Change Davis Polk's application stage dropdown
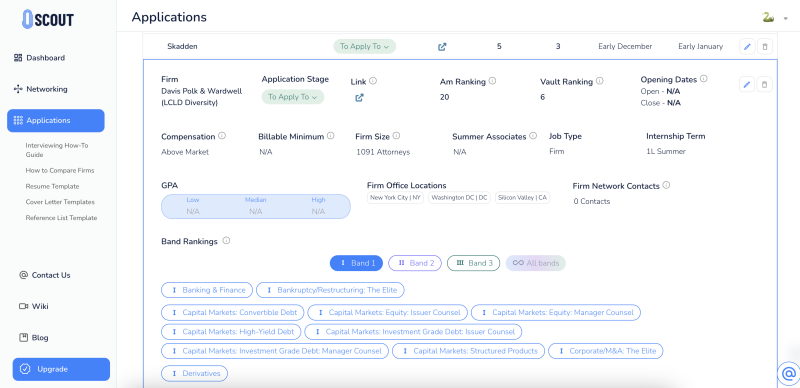This screenshot has width=800, height=388. point(293,97)
